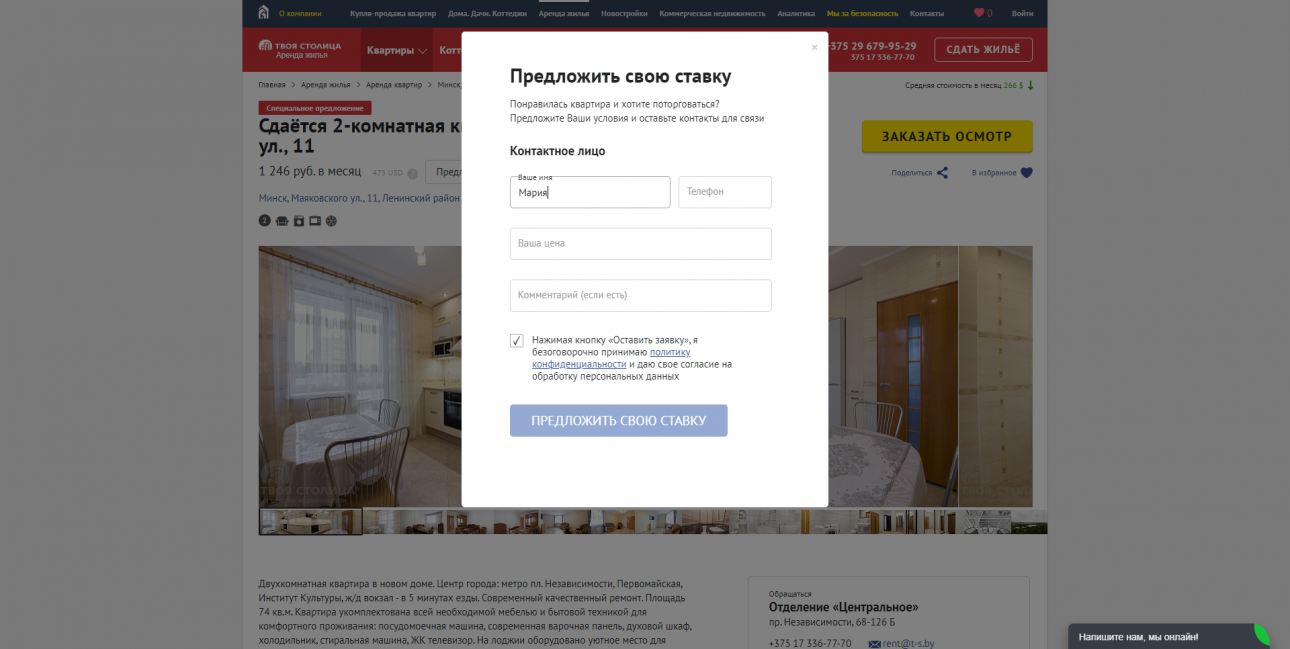Close the bid offer dialog
This screenshot has height=649, width=1290.
click(814, 47)
